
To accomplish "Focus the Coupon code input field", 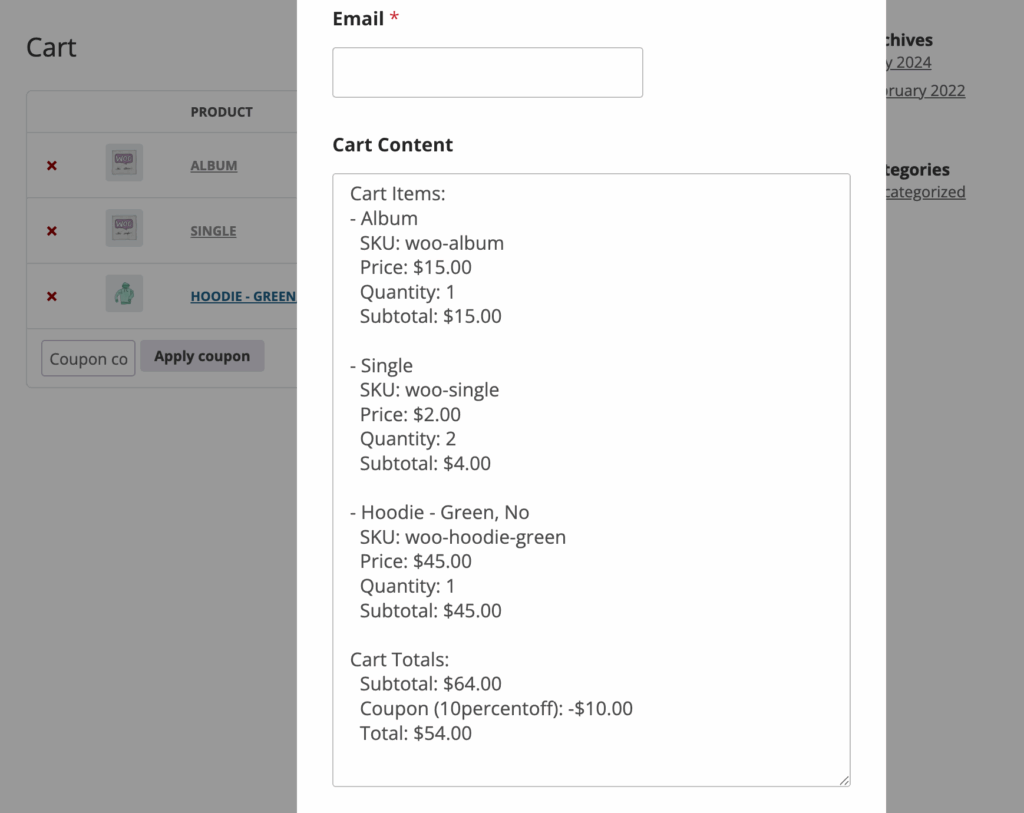I will (88, 358).
